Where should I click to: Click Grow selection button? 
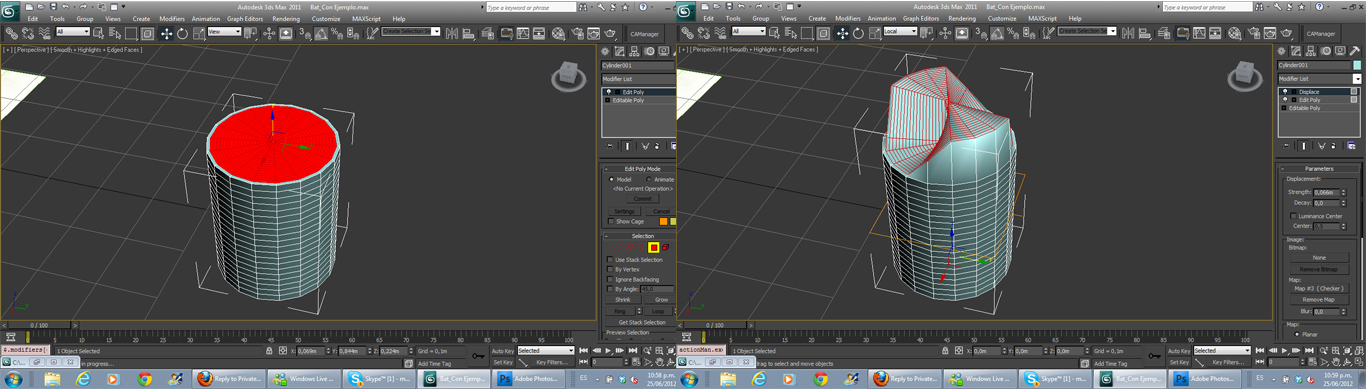tap(661, 299)
